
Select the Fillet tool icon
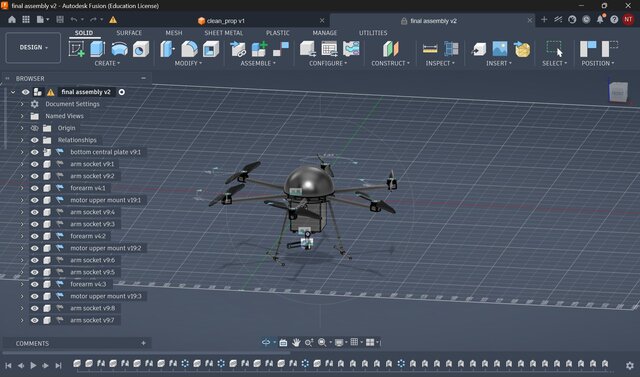click(x=189, y=49)
